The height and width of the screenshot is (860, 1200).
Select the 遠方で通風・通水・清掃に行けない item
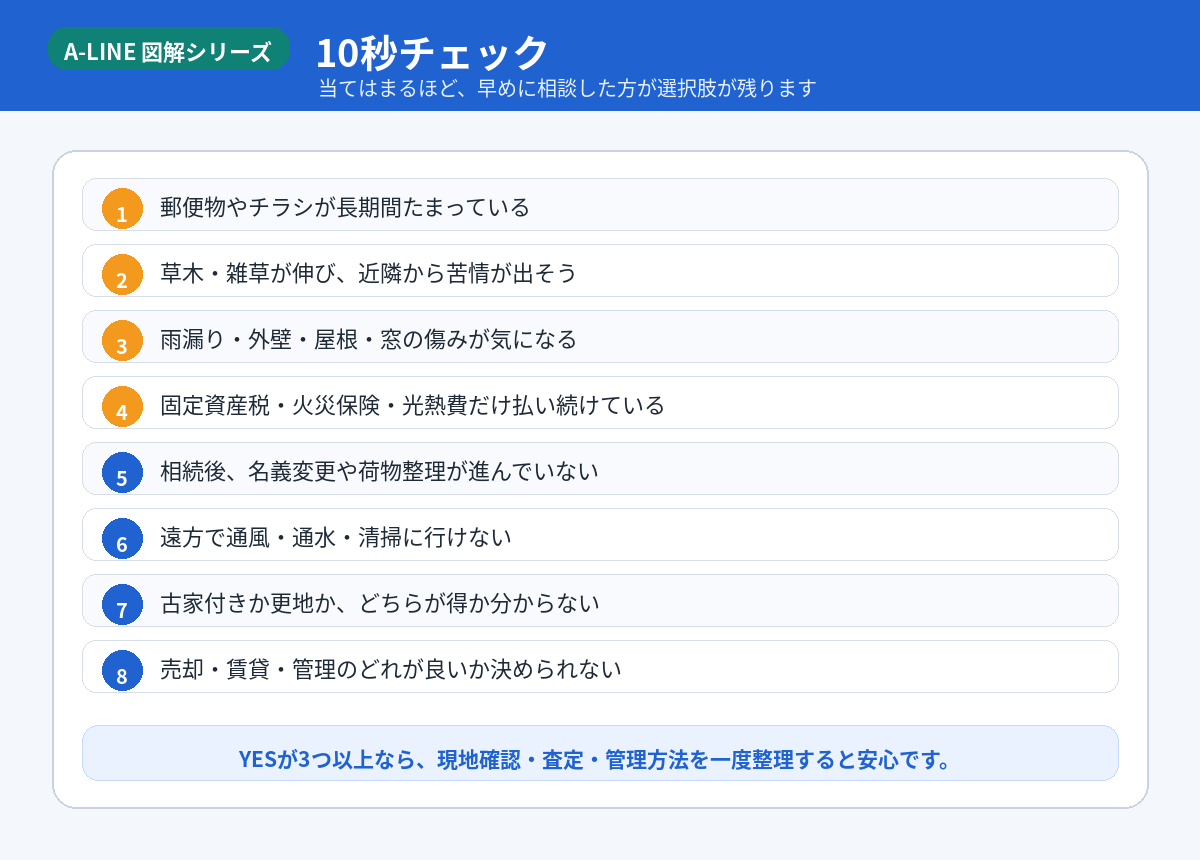(600, 535)
